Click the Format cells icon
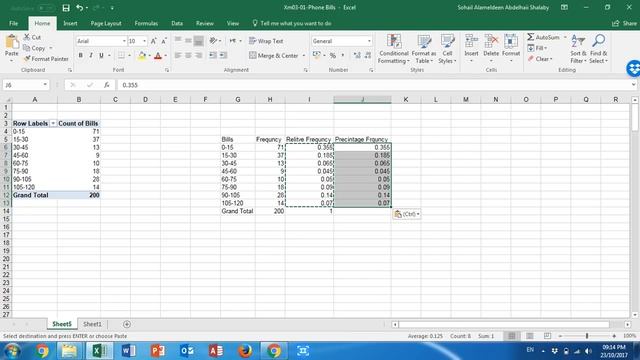 coord(511,42)
